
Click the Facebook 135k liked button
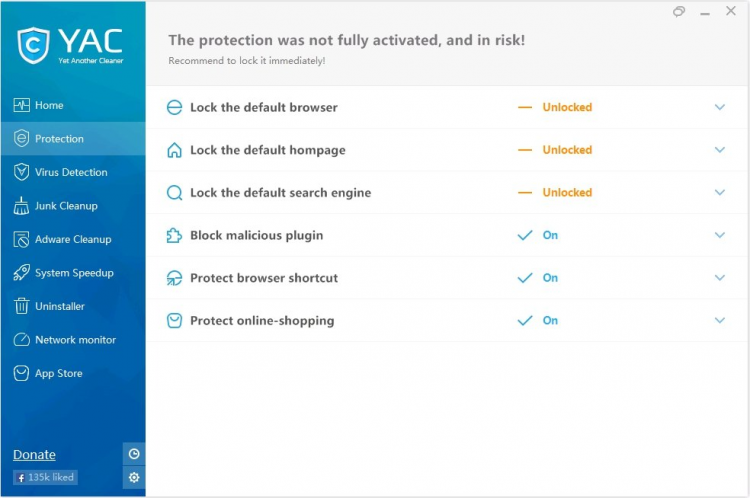[45, 478]
